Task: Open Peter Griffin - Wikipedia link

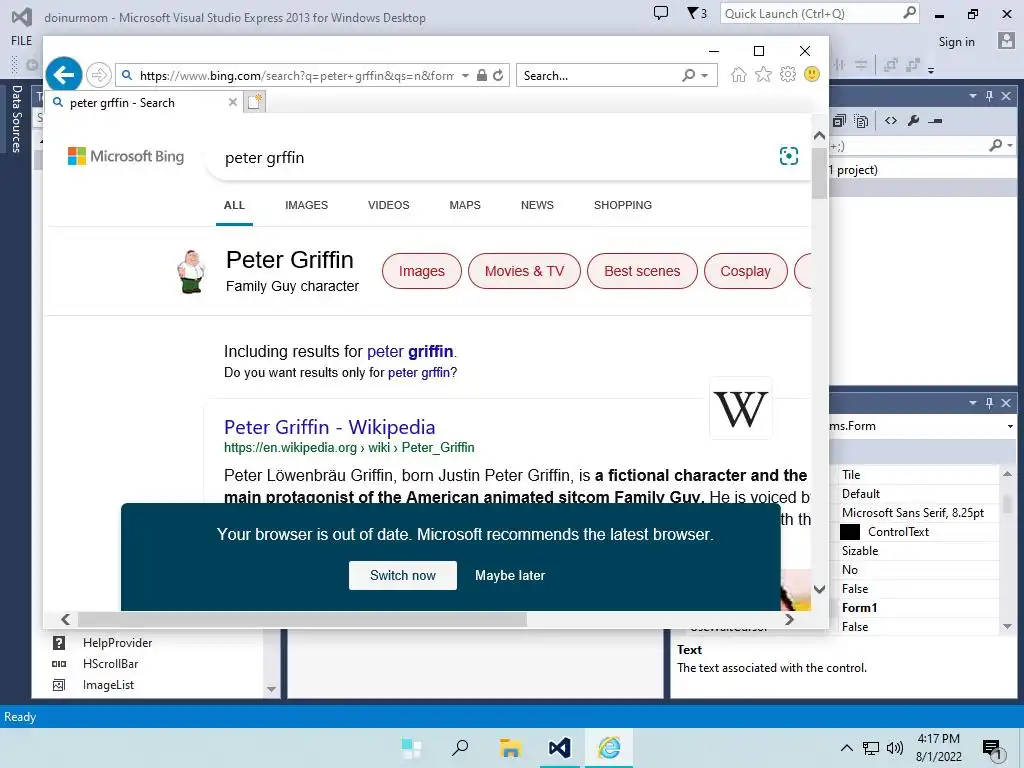Action: [329, 427]
